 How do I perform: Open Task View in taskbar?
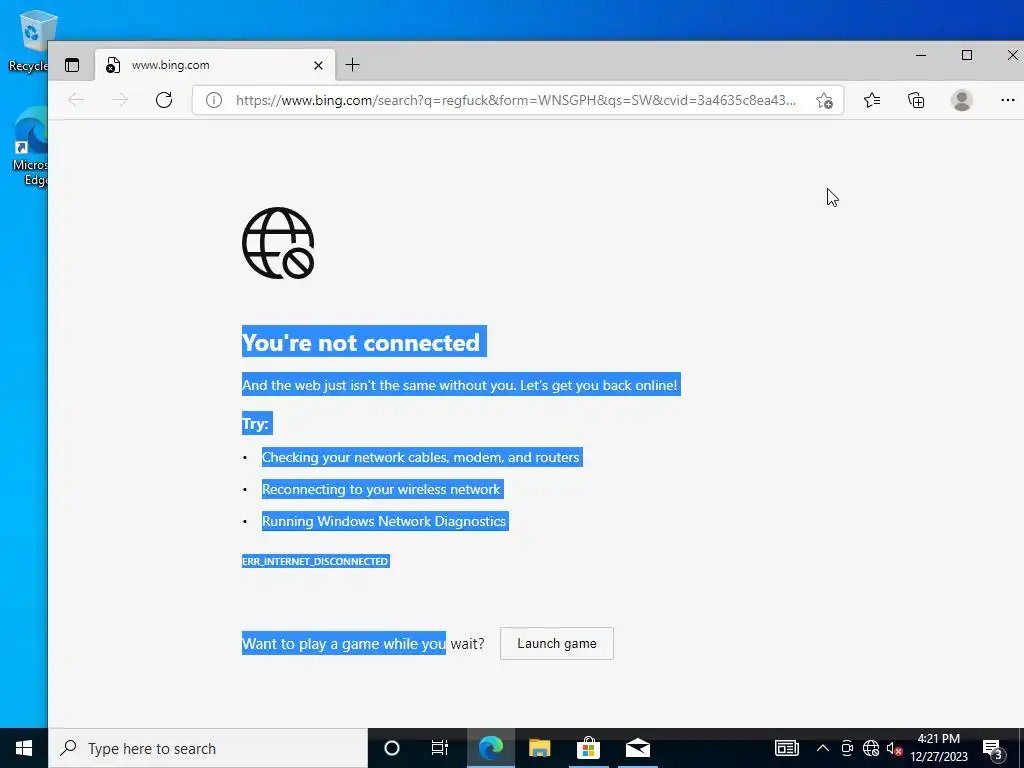(440, 748)
